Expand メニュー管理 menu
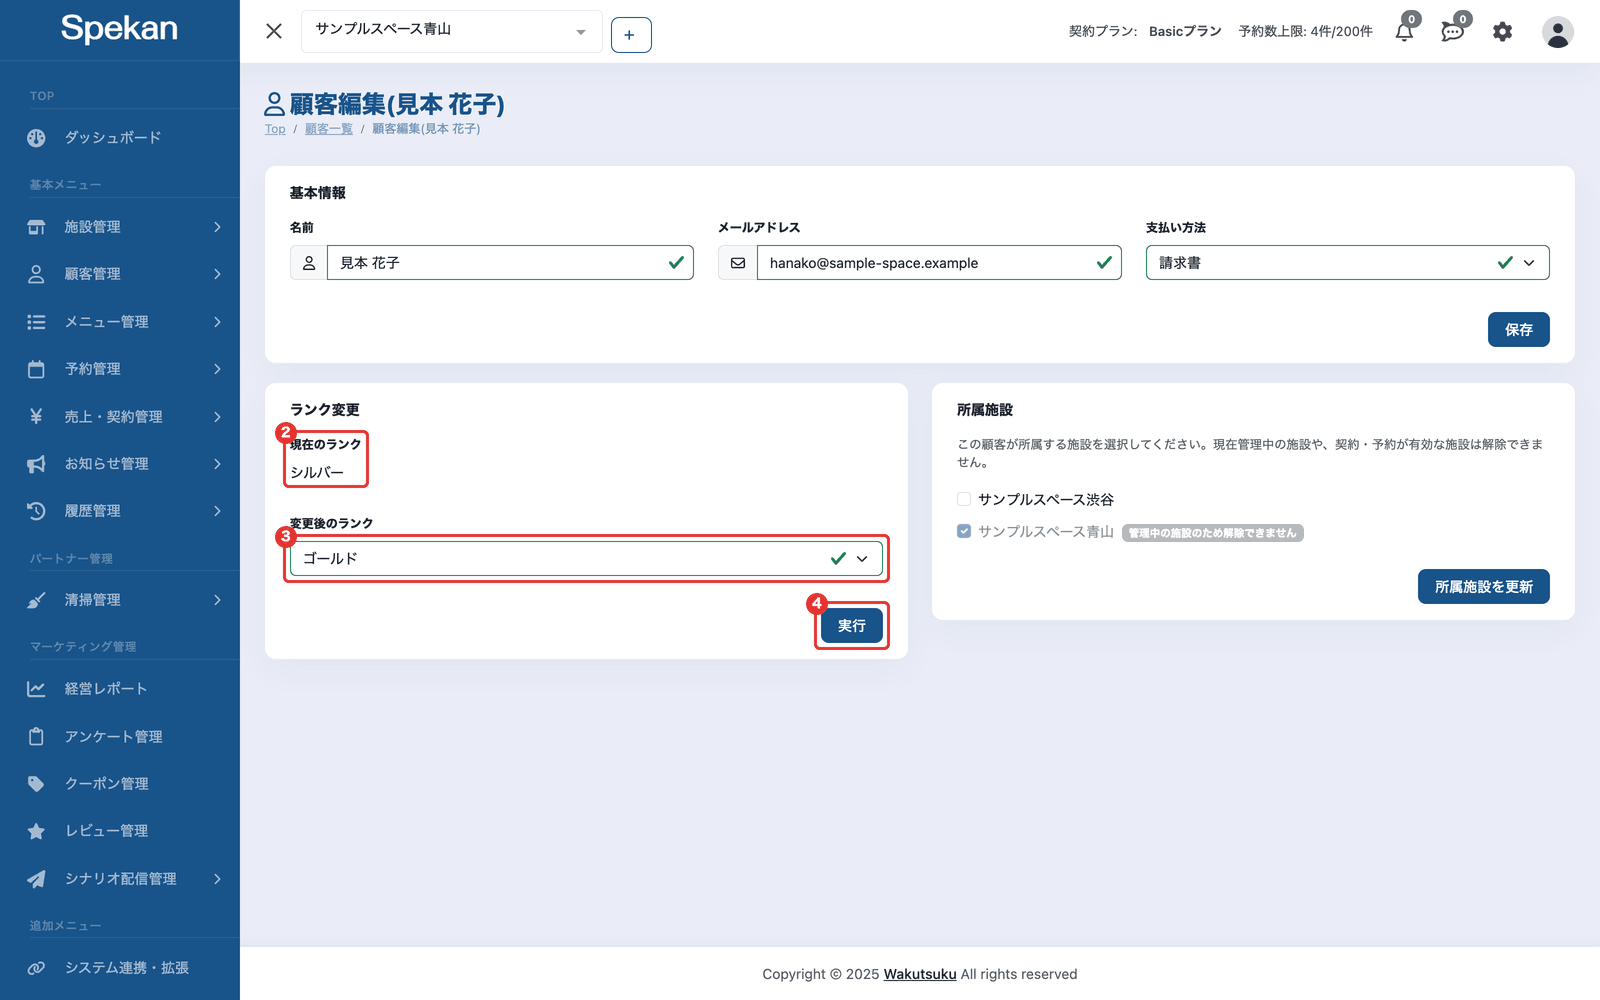The image size is (1600, 1000). pyautogui.click(x=120, y=322)
